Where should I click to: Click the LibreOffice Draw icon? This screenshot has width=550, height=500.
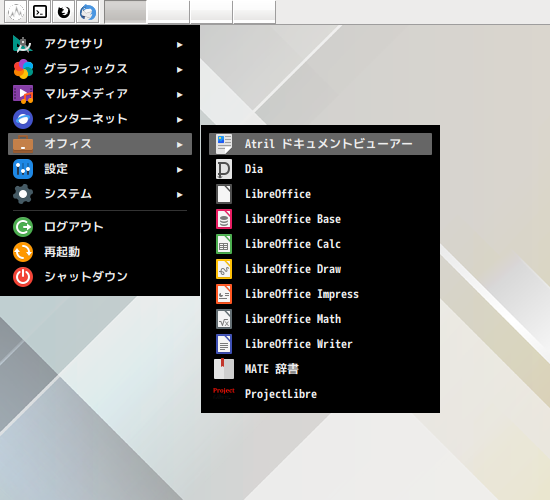pos(224,269)
